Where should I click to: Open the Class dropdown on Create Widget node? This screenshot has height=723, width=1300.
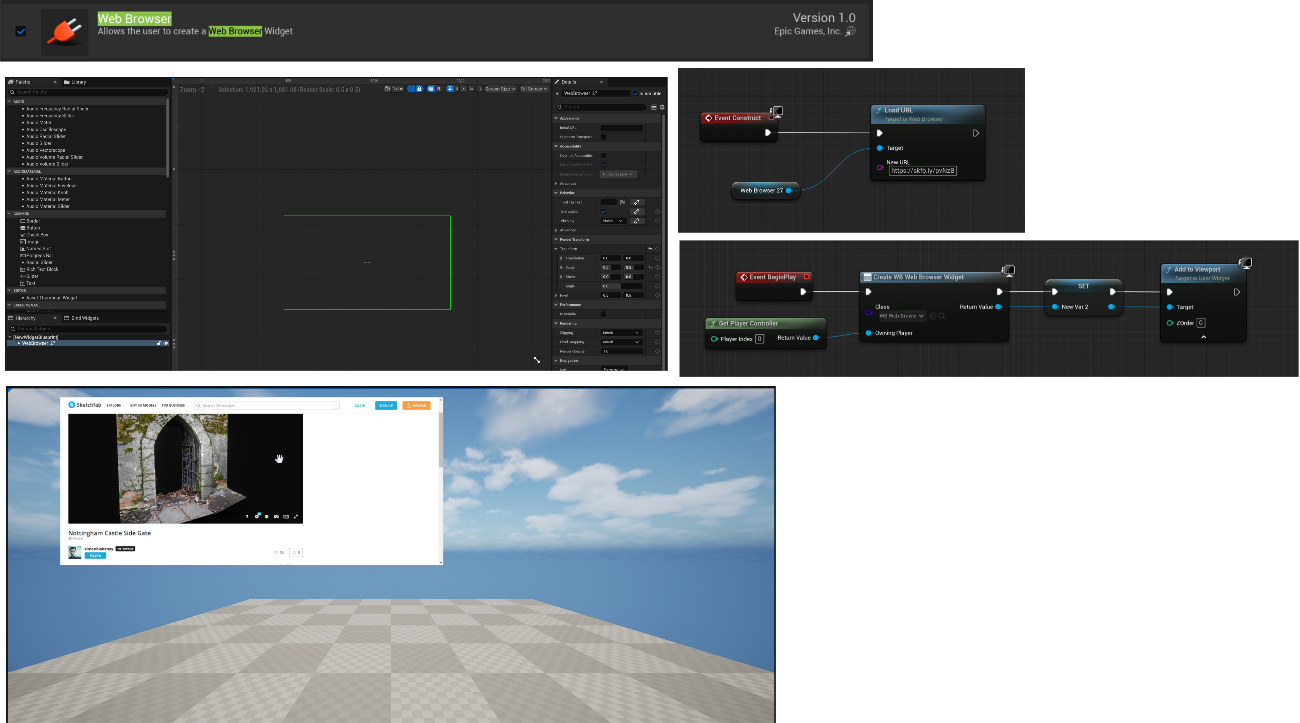900,316
